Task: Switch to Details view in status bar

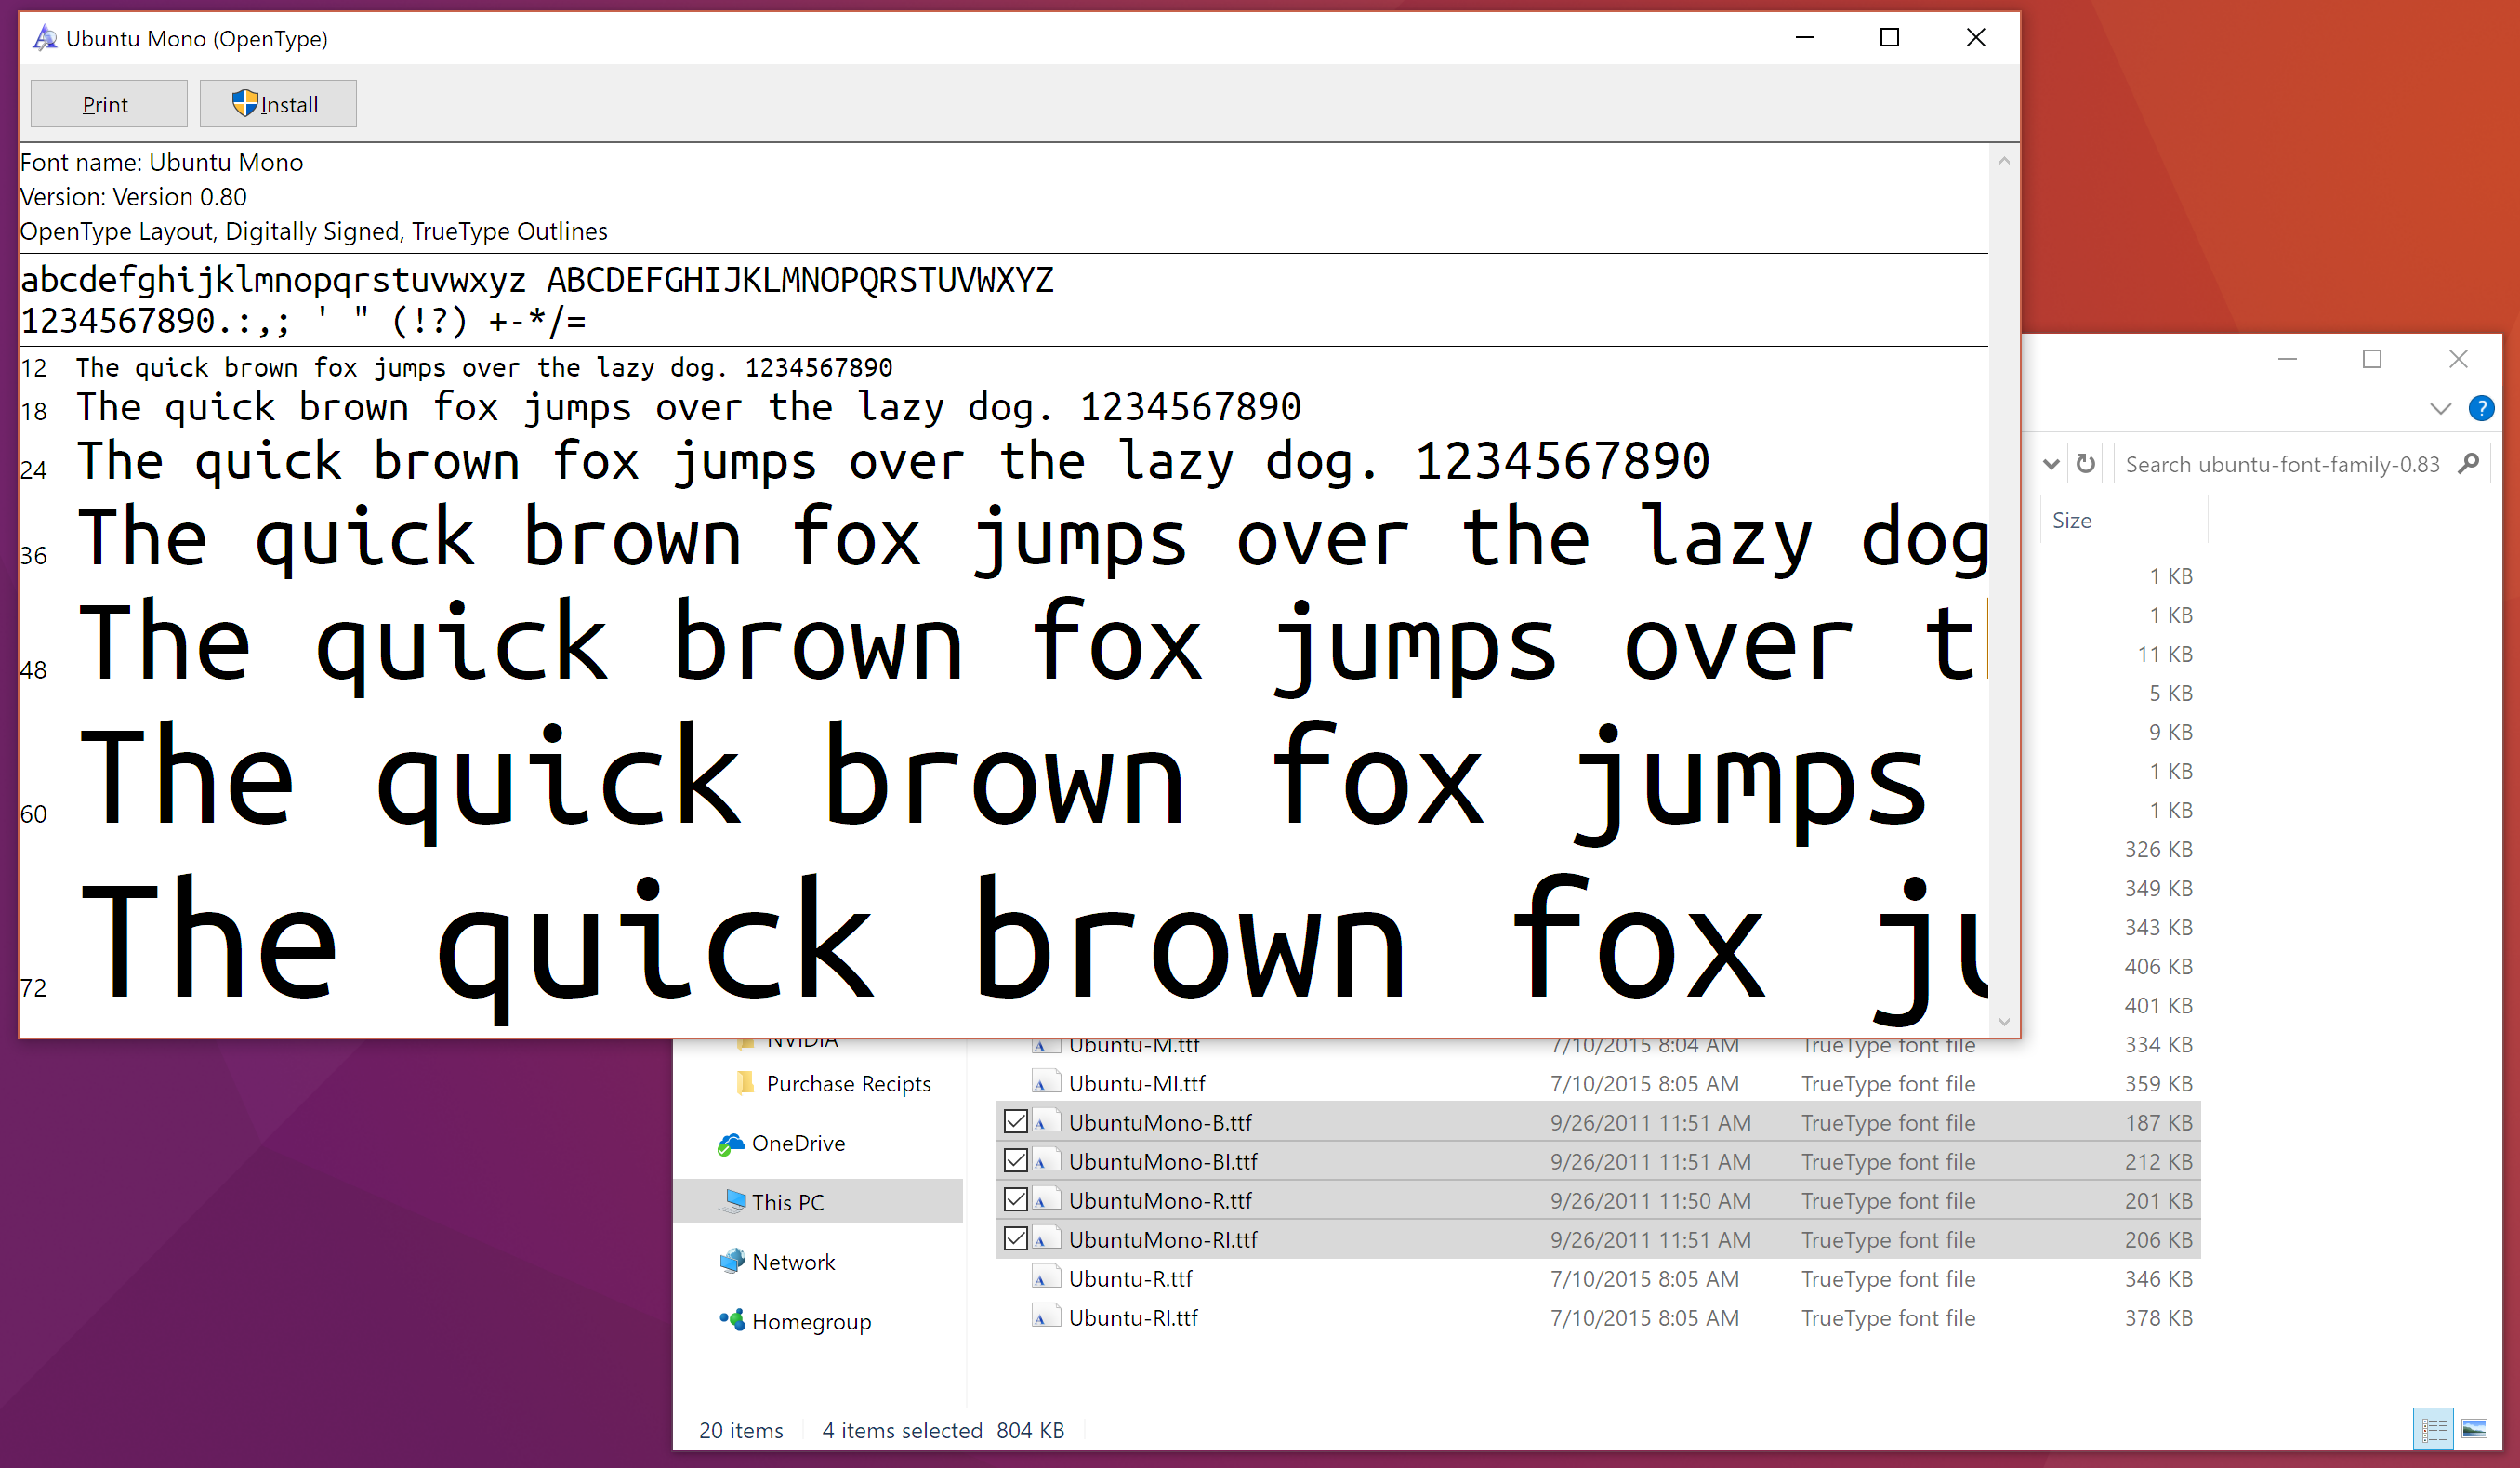Action: [x=2433, y=1428]
